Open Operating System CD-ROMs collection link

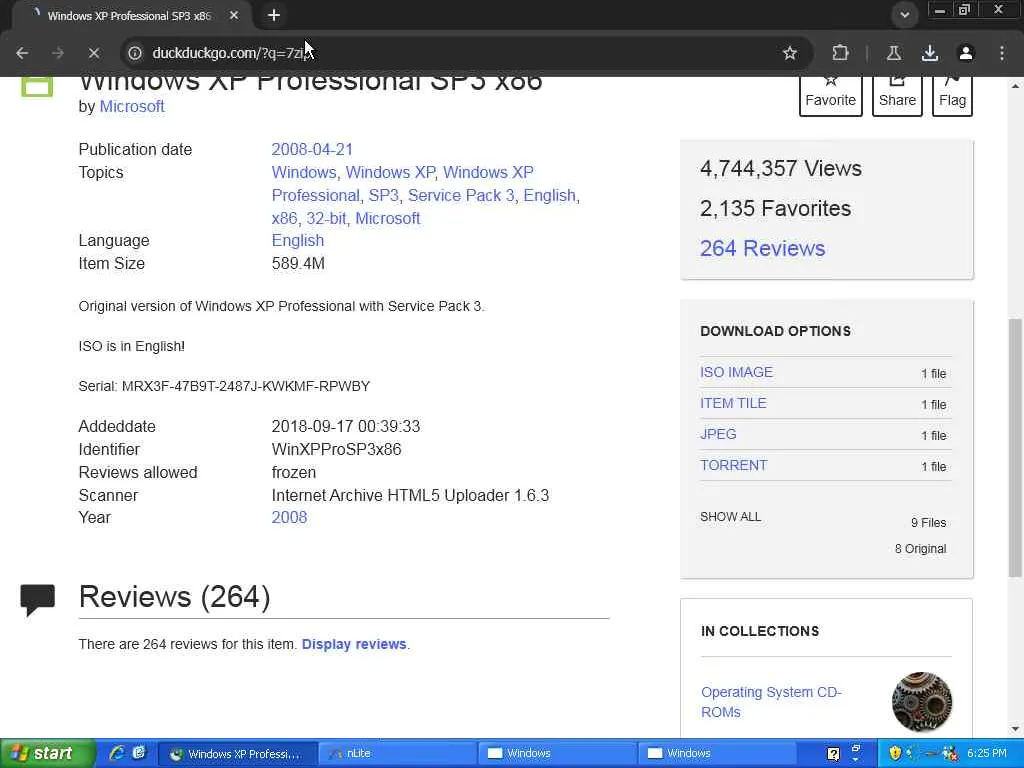tap(771, 702)
